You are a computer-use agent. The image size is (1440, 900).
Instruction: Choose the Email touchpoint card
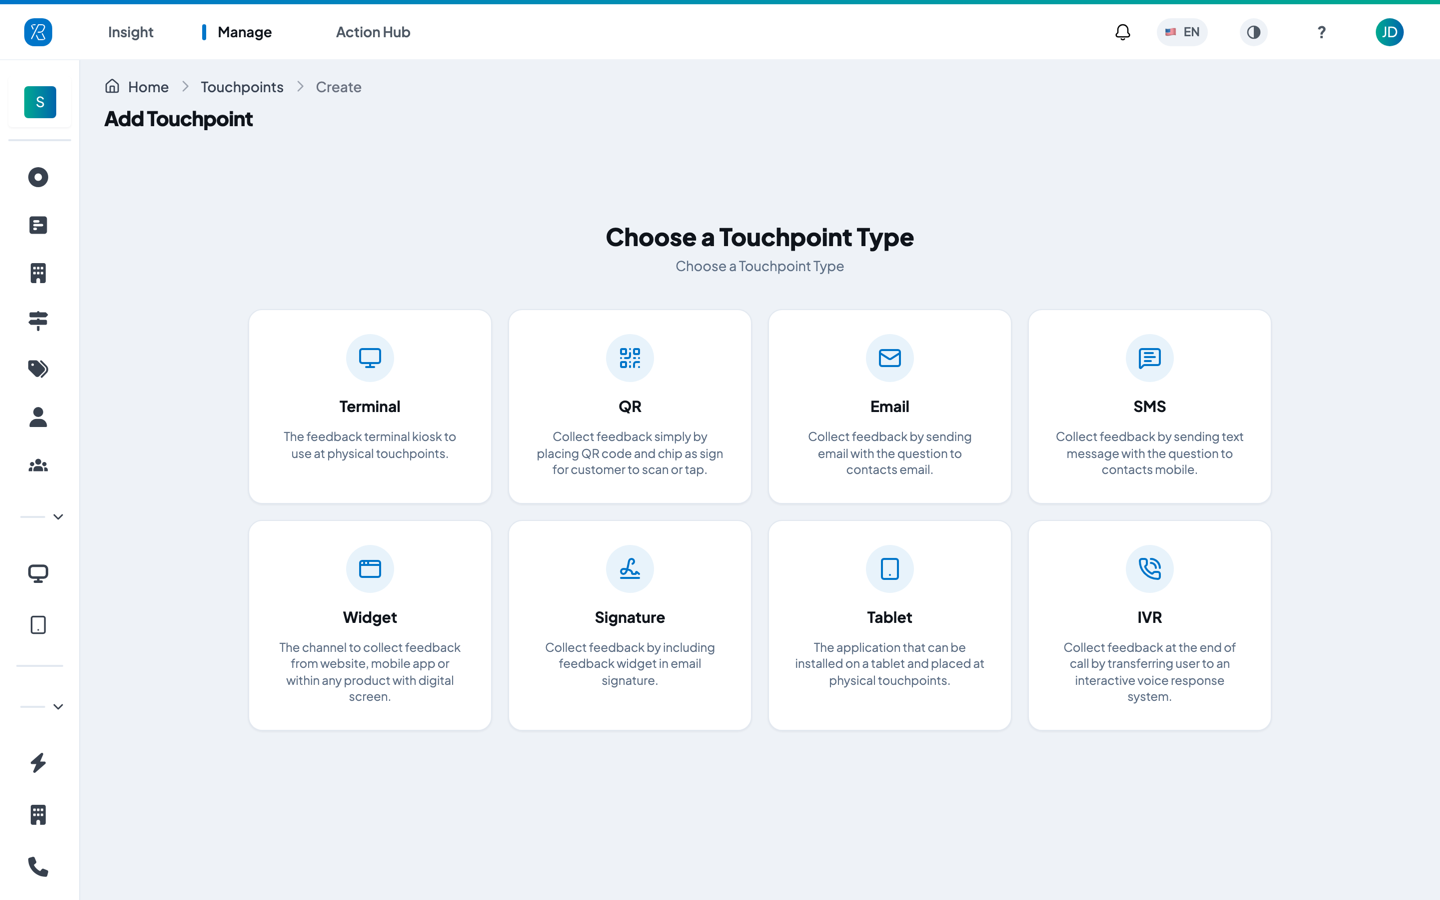tap(890, 406)
